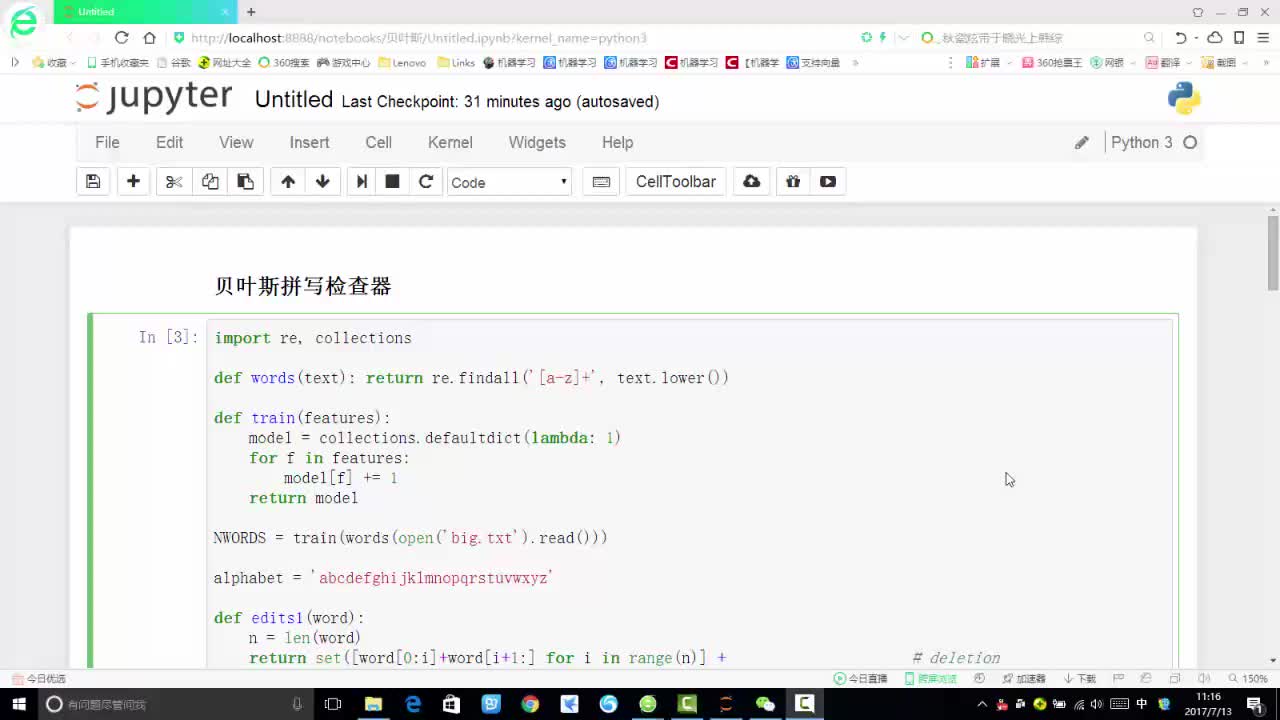Viewport: 1280px width, 720px height.
Task: Open File Explorer from taskbar
Action: tap(373, 704)
